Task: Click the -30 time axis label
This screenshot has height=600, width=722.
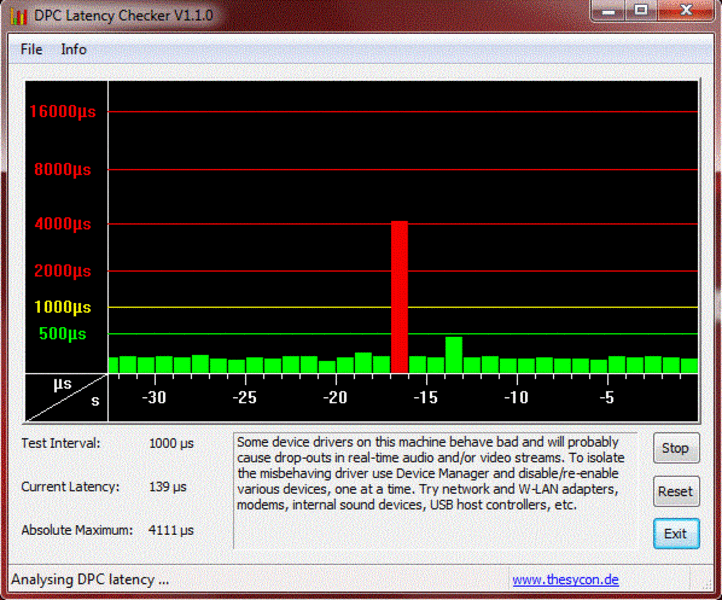Action: click(x=154, y=397)
